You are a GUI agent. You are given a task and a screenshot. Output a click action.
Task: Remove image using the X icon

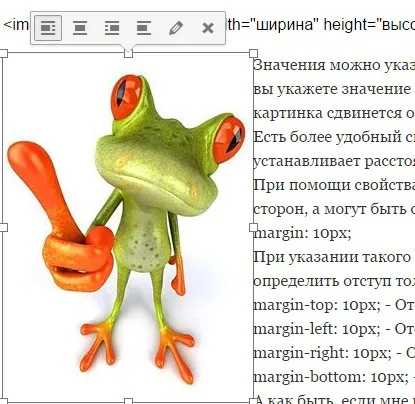pos(208,28)
